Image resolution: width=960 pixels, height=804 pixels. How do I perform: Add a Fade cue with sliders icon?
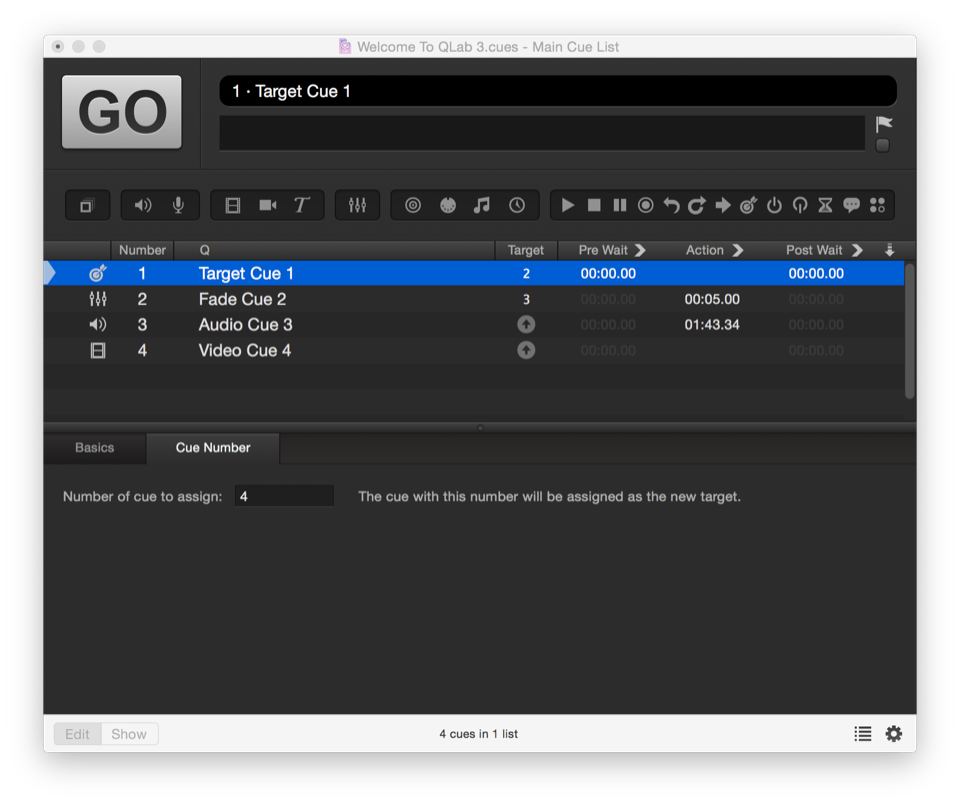click(357, 205)
